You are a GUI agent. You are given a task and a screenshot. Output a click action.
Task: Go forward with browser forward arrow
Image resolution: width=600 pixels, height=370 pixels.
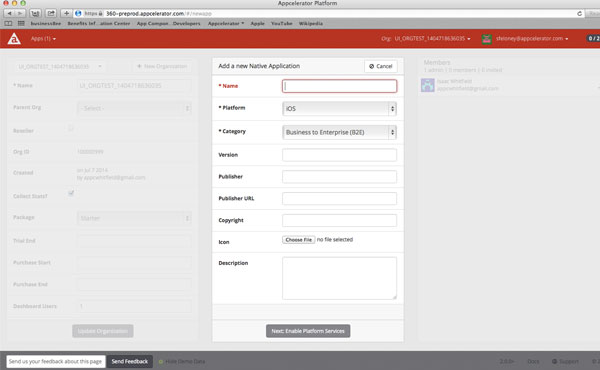click(x=20, y=13)
